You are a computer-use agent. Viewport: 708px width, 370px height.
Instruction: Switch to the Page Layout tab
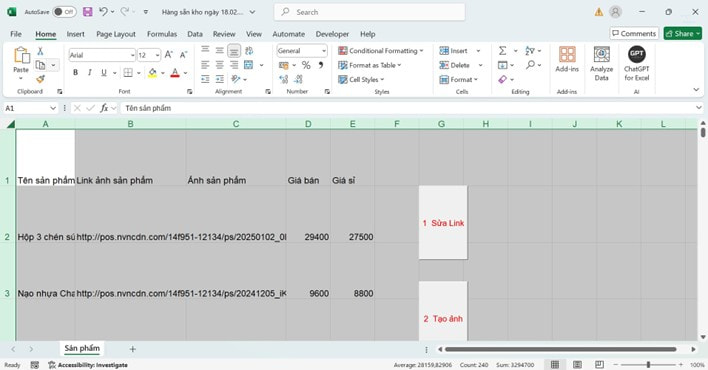coord(116,34)
